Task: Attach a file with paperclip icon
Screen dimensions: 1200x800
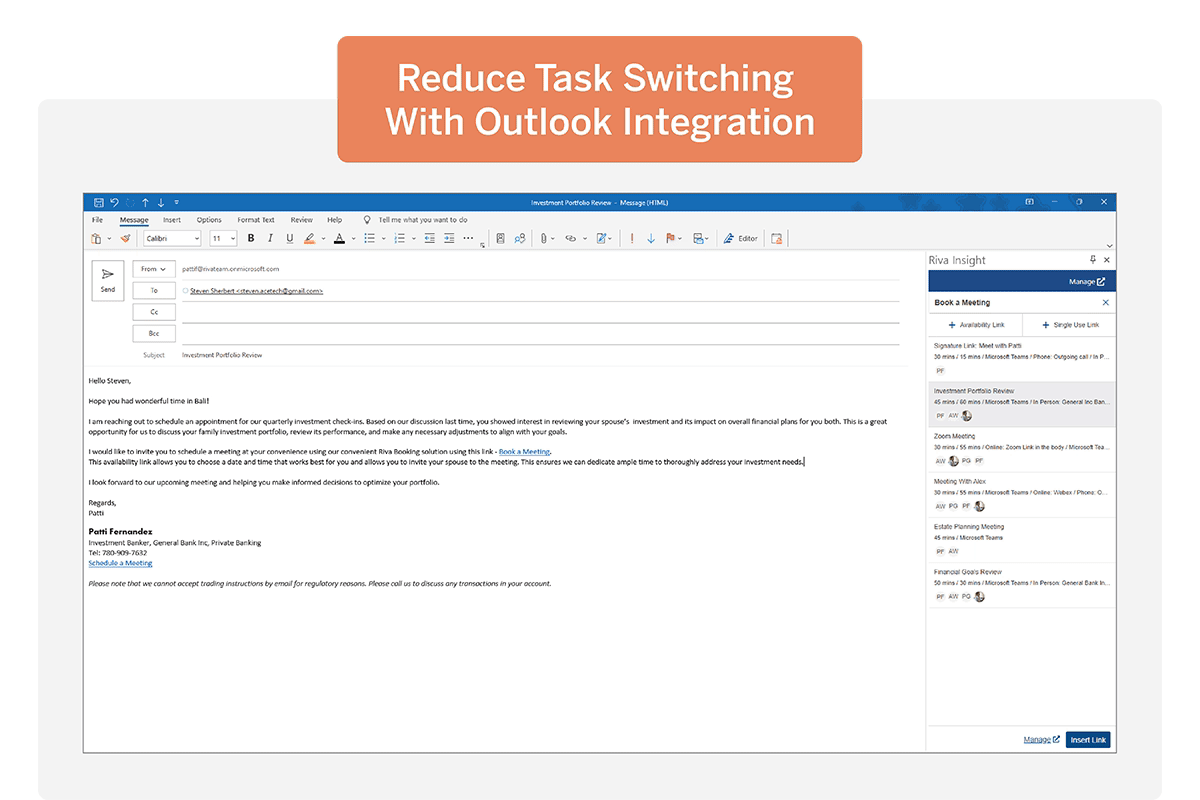Action: click(x=544, y=238)
